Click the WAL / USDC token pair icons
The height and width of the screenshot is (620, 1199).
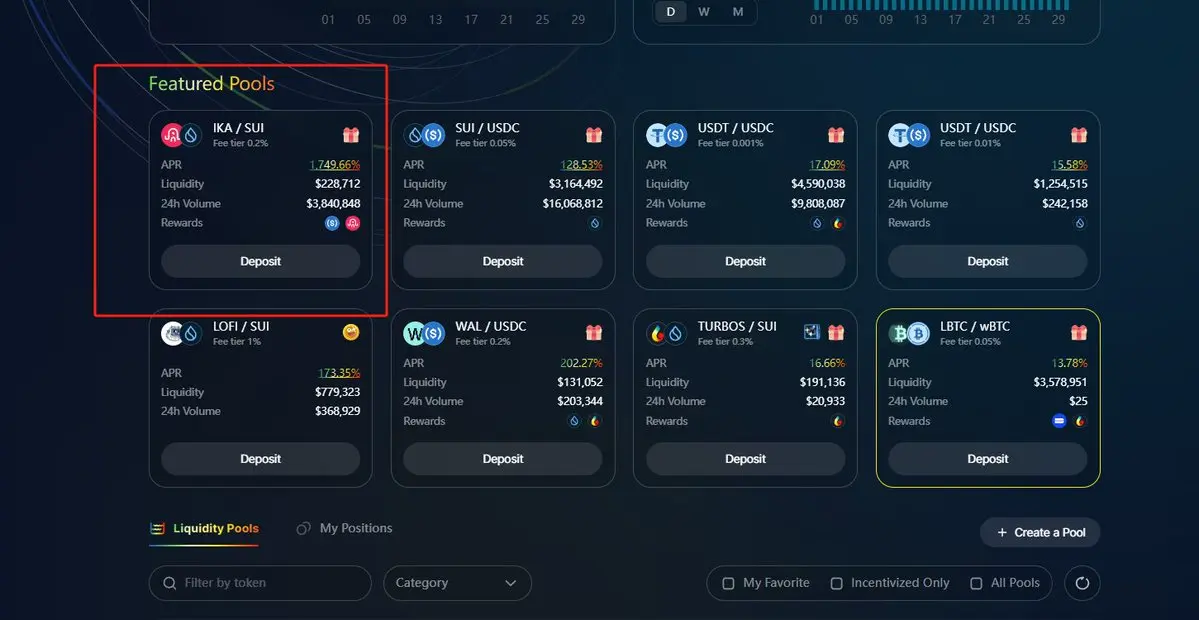pos(424,333)
